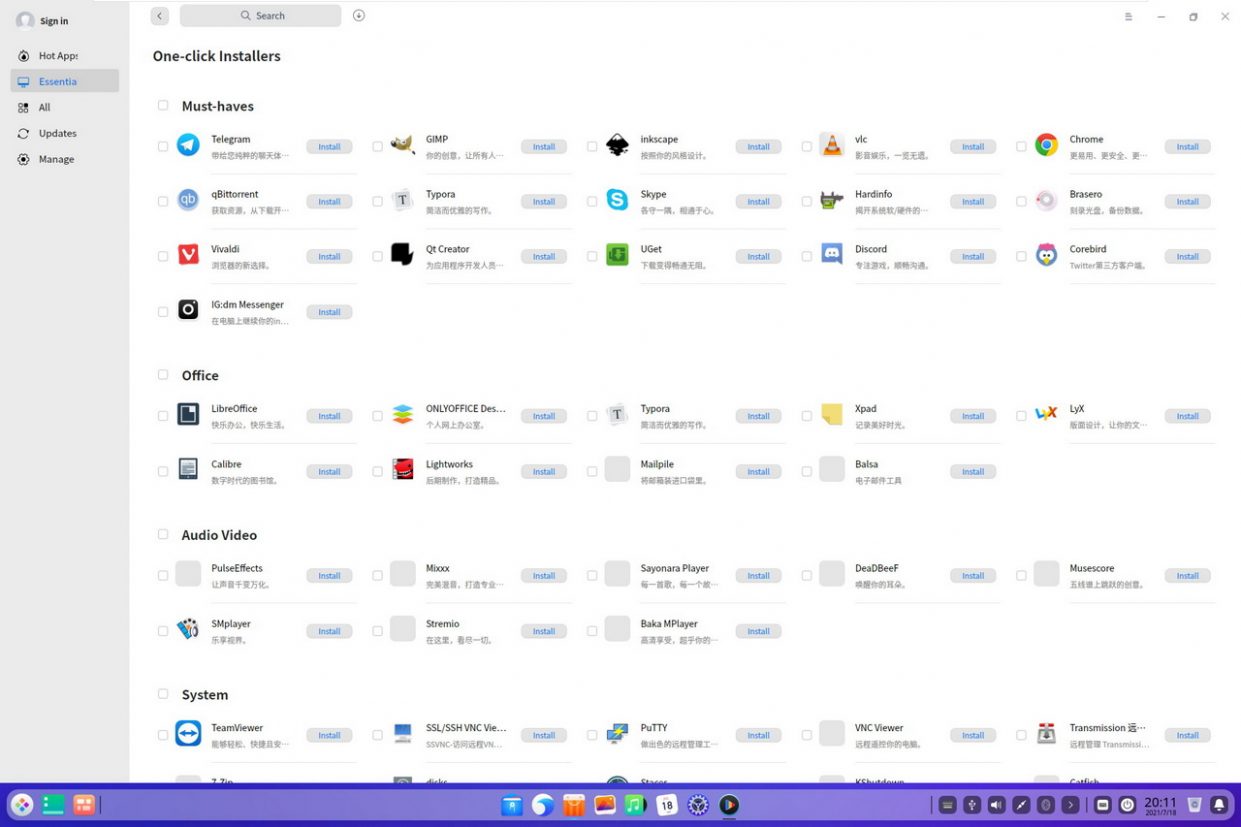Click the Chrome app icon
Screen dimensions: 1241x827
click(x=1046, y=146)
